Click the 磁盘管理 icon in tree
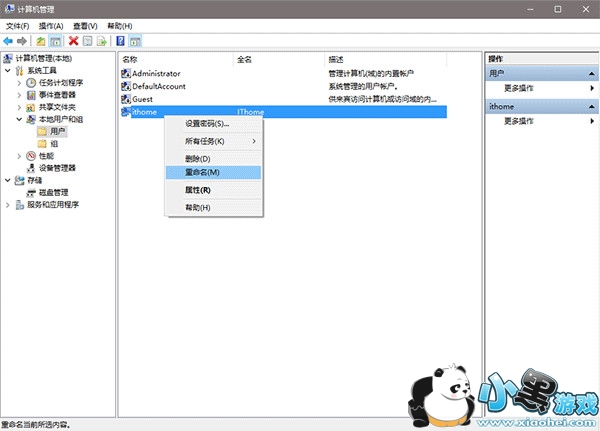Viewport: 600px width, 431px height. click(31, 193)
